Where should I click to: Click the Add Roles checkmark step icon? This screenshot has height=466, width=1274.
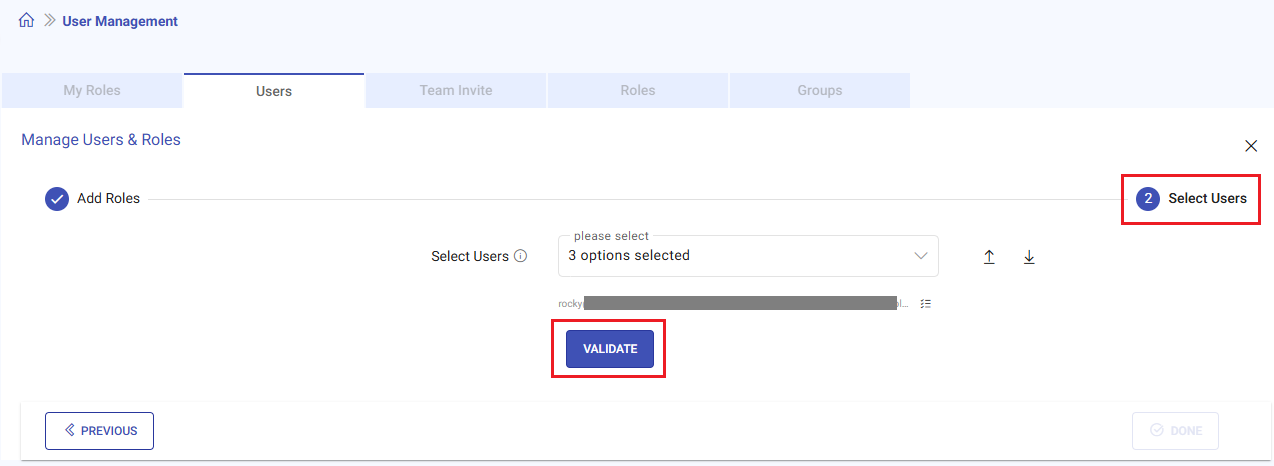pos(57,199)
